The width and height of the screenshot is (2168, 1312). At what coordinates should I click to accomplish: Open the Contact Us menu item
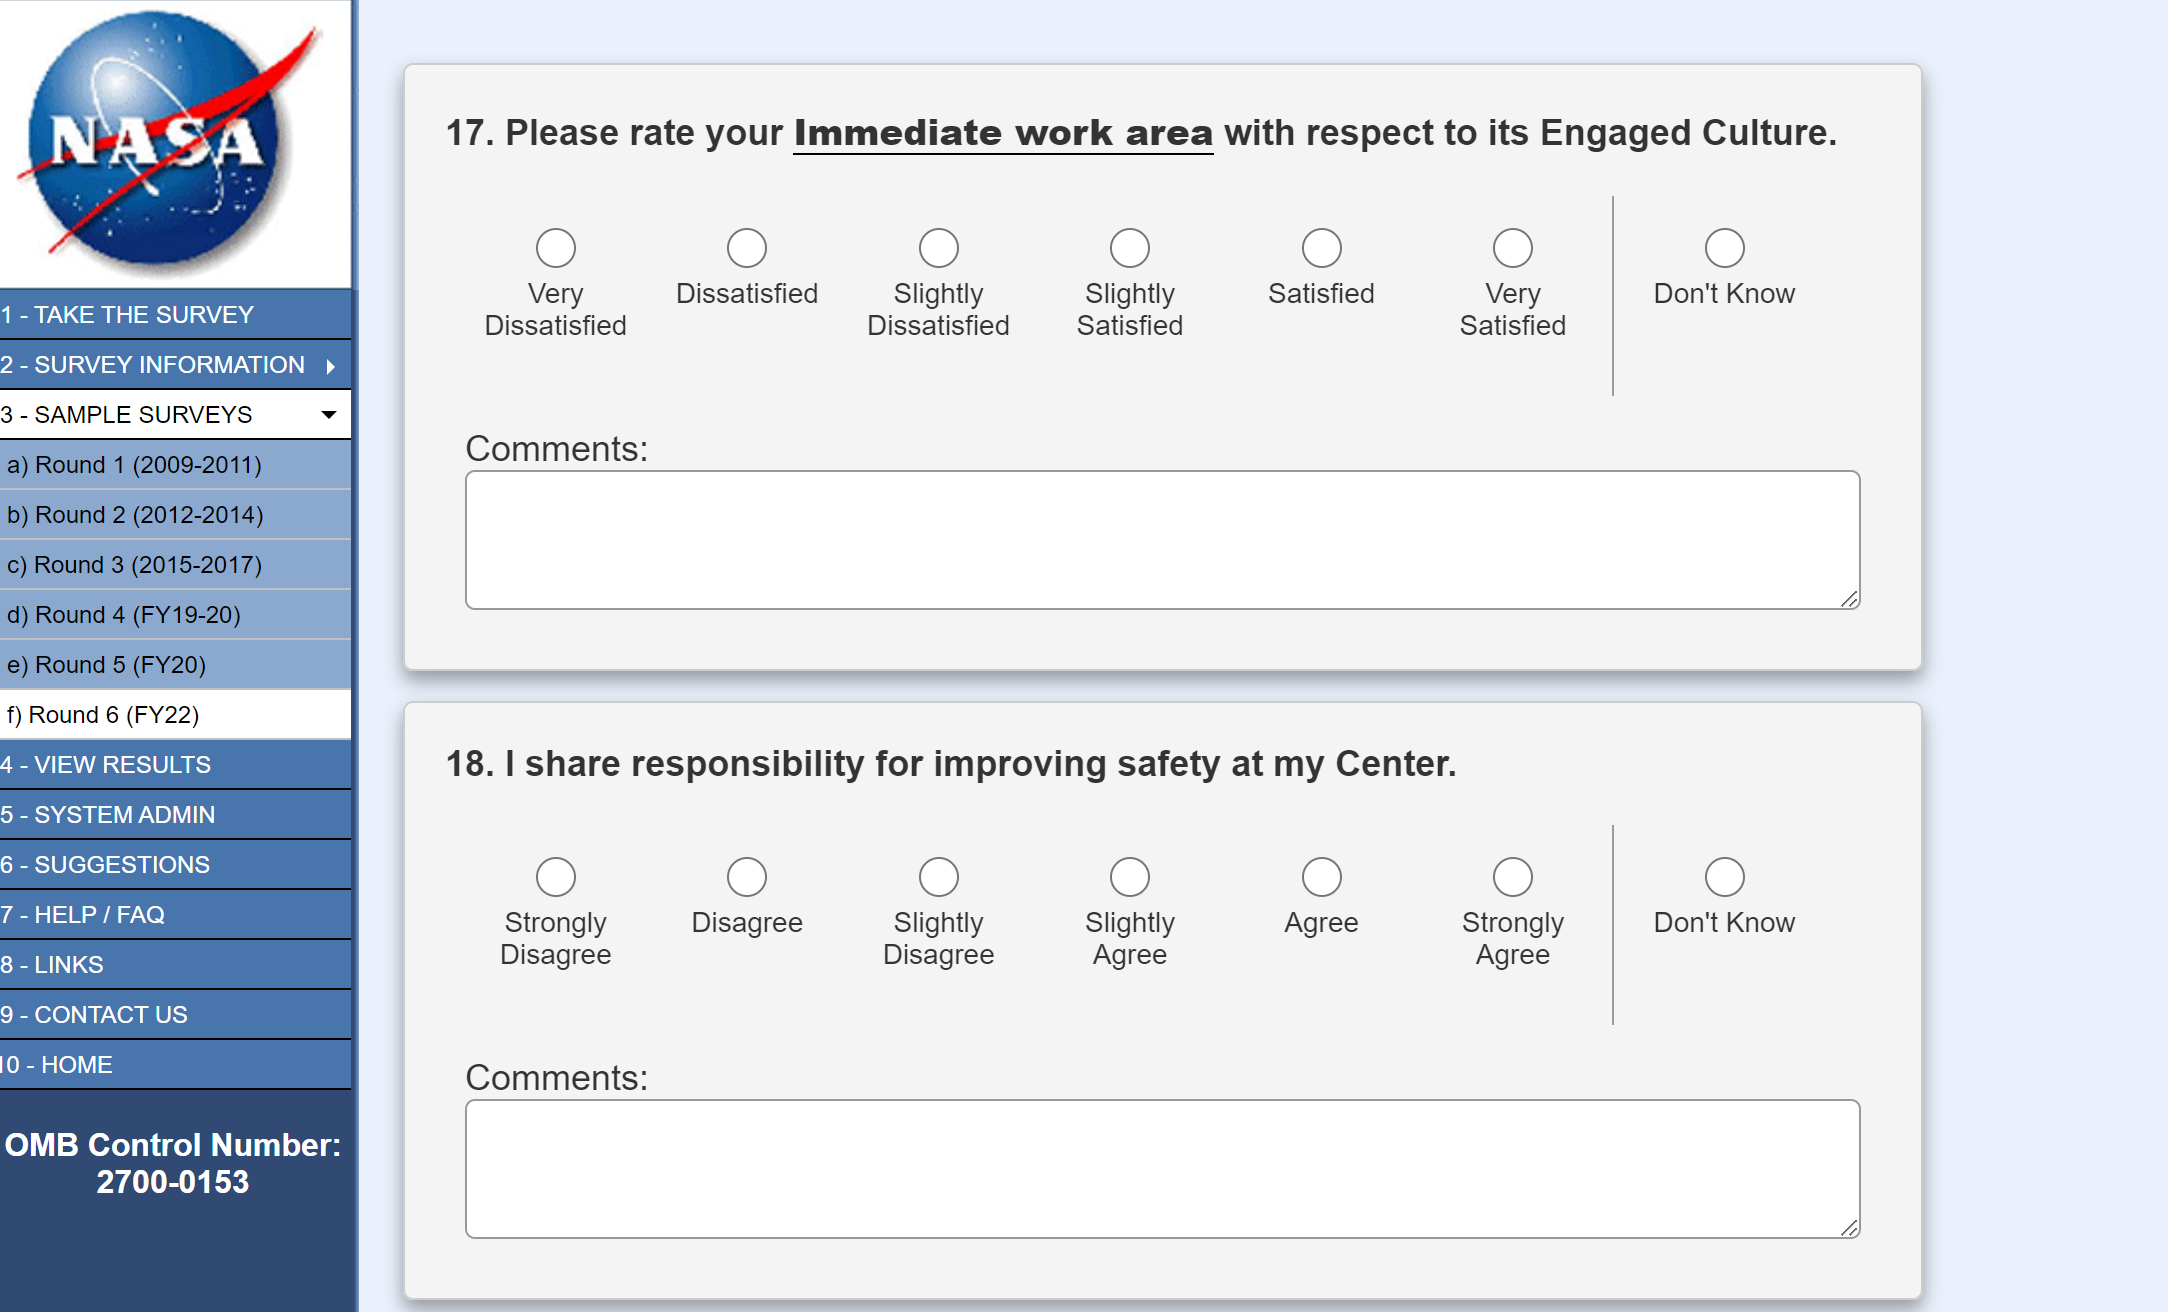point(94,1015)
